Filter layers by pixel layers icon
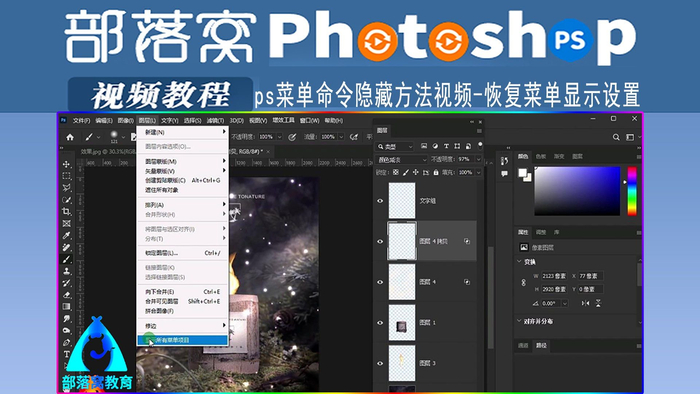Viewport: 700px width, 394px height. coord(424,146)
